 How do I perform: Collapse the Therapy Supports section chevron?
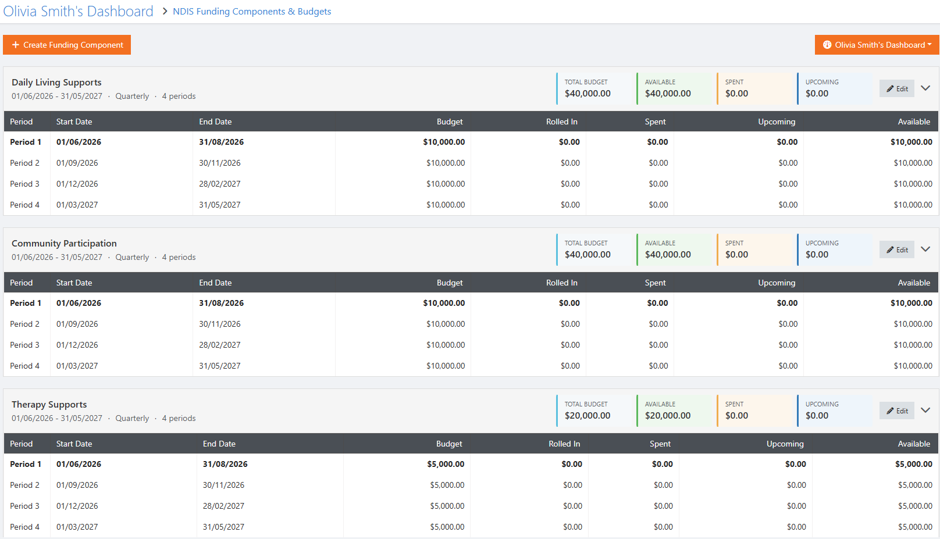(x=926, y=410)
